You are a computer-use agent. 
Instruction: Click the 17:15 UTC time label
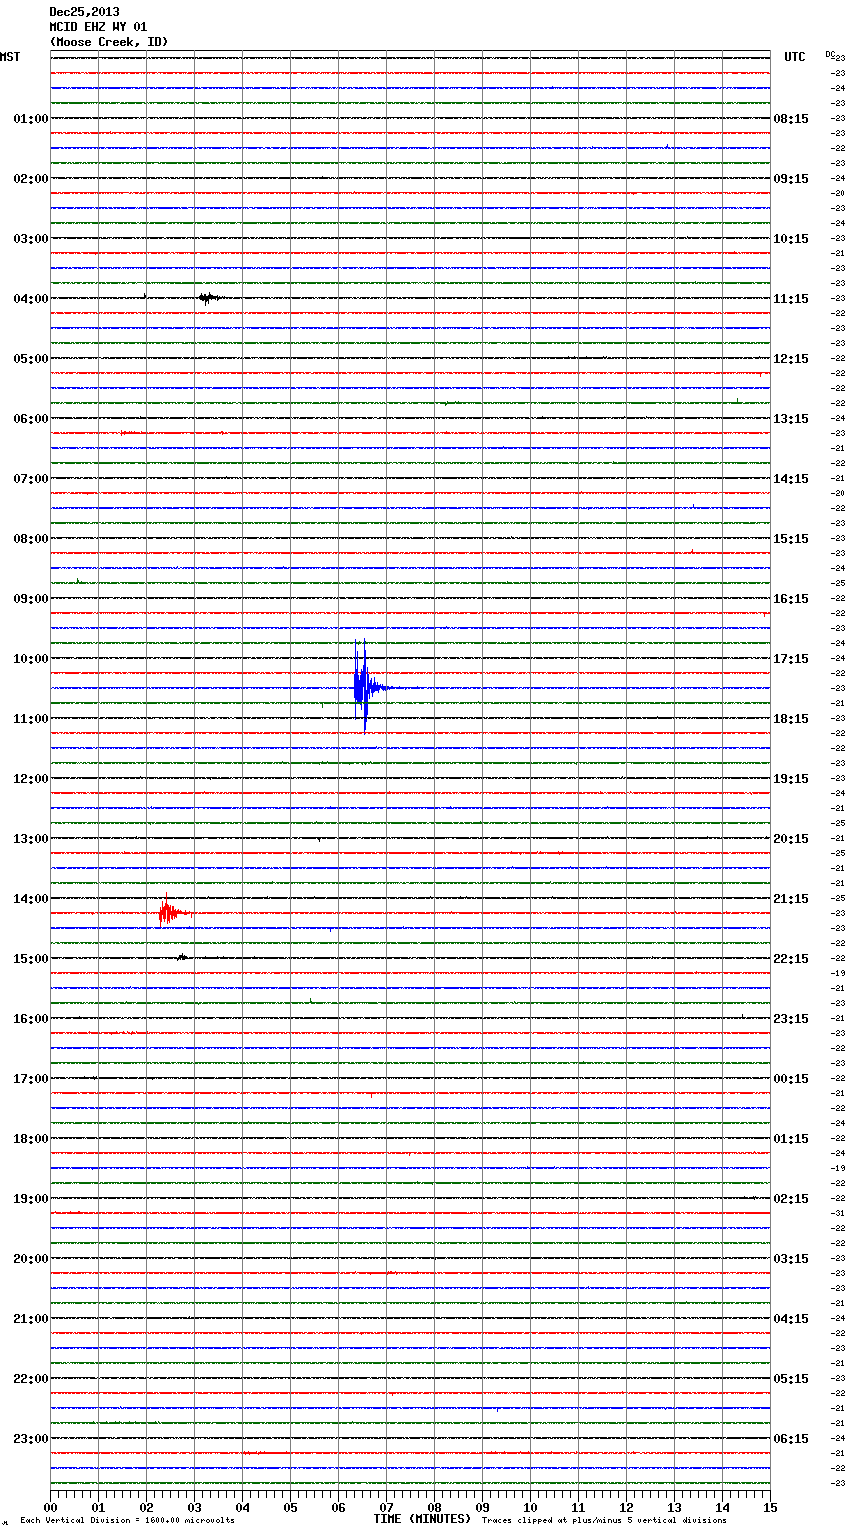click(791, 659)
